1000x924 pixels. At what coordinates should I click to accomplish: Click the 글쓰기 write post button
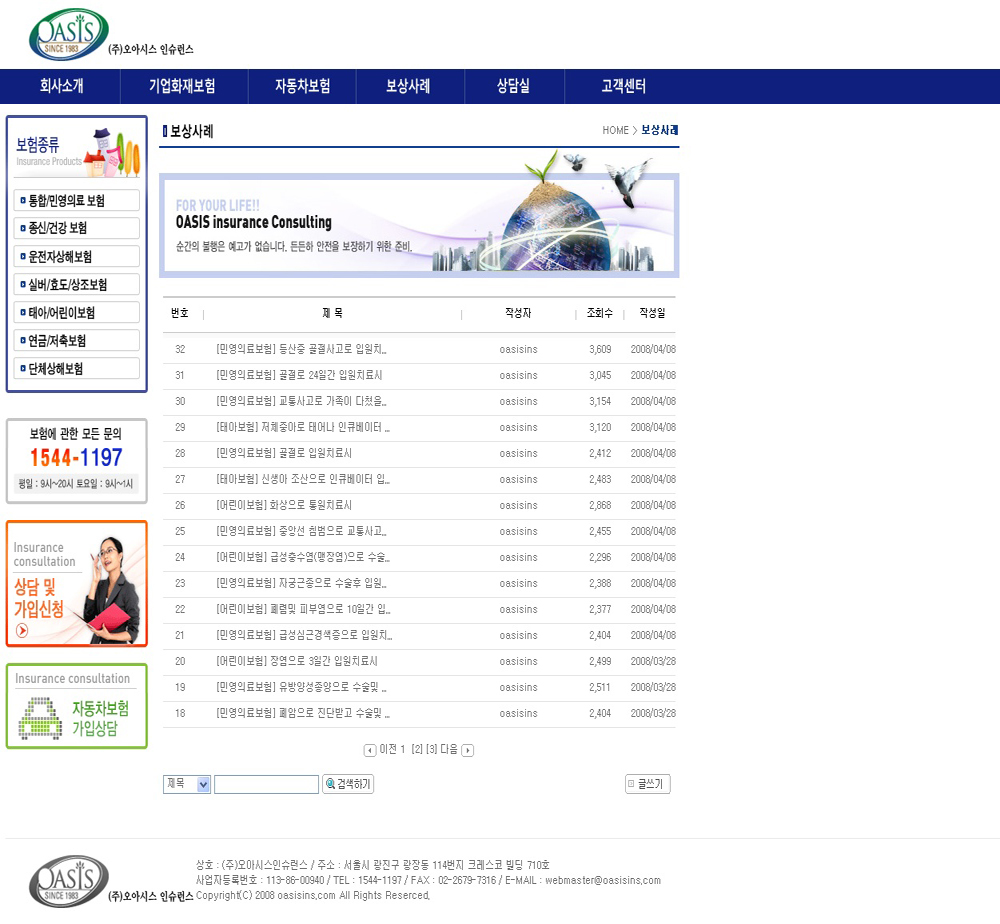(x=647, y=784)
